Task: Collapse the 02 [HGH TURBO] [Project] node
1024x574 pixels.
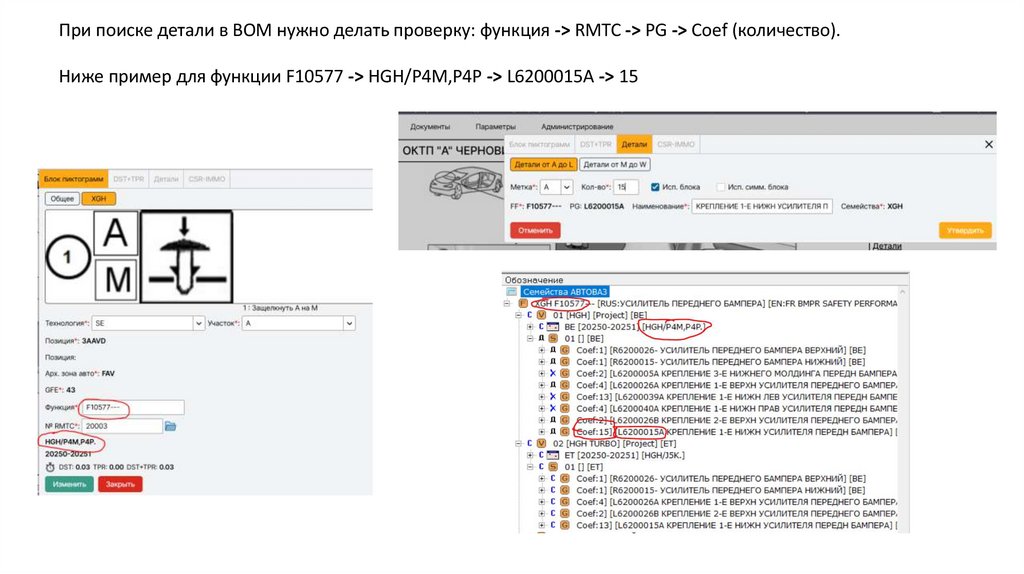Action: [x=519, y=443]
